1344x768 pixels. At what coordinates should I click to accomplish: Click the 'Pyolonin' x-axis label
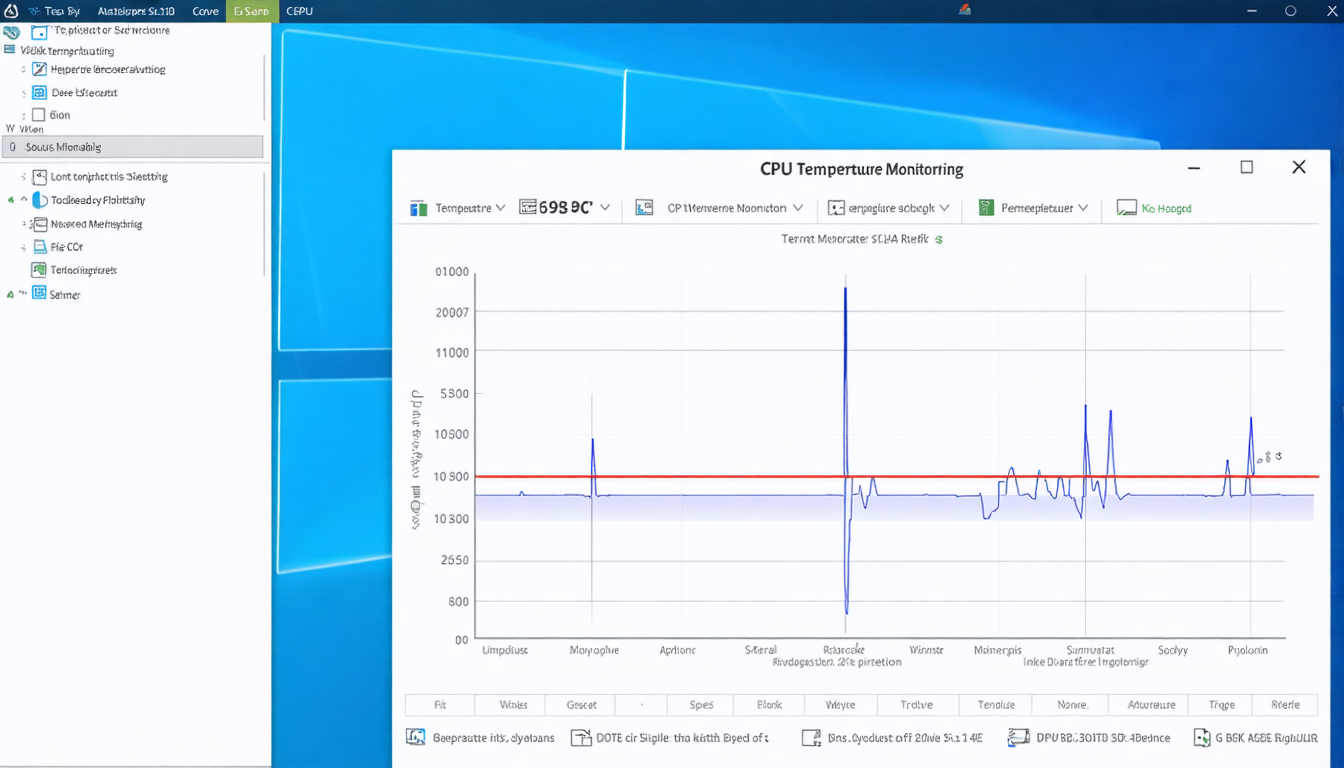(1248, 650)
